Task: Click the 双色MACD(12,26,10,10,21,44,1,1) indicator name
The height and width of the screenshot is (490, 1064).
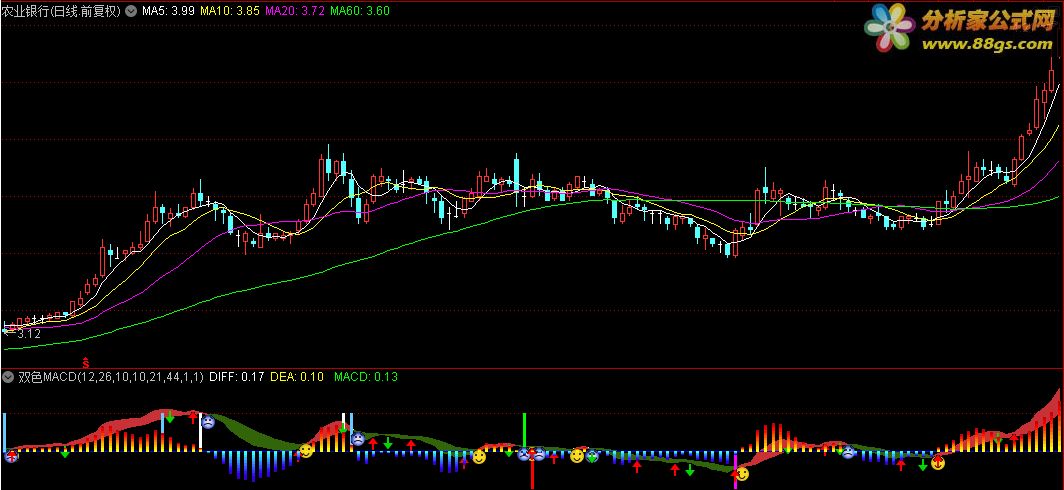Action: tap(111, 377)
